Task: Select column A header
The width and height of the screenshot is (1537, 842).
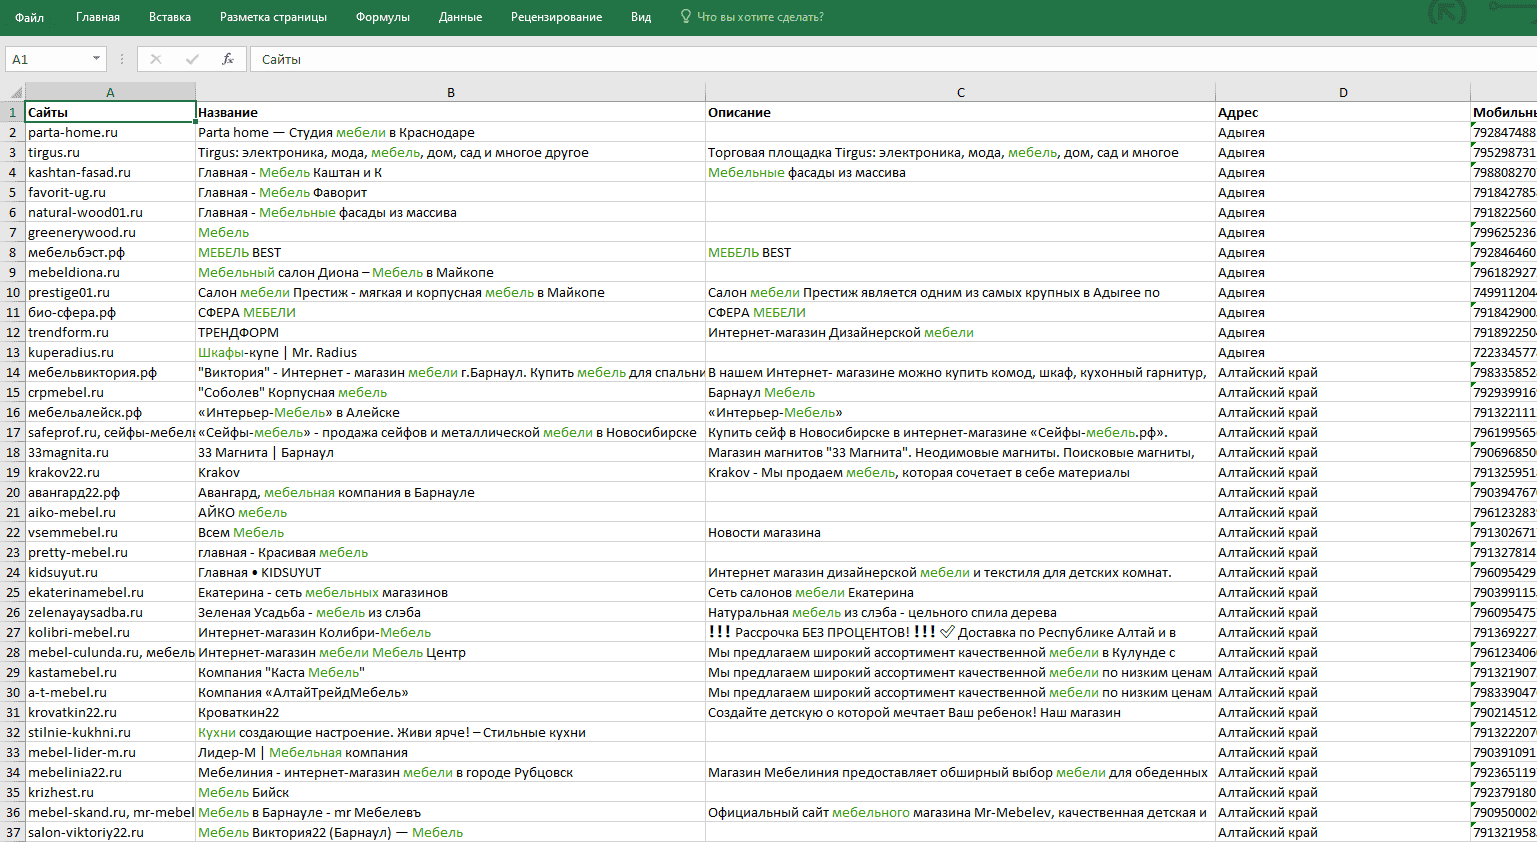Action: pos(110,92)
